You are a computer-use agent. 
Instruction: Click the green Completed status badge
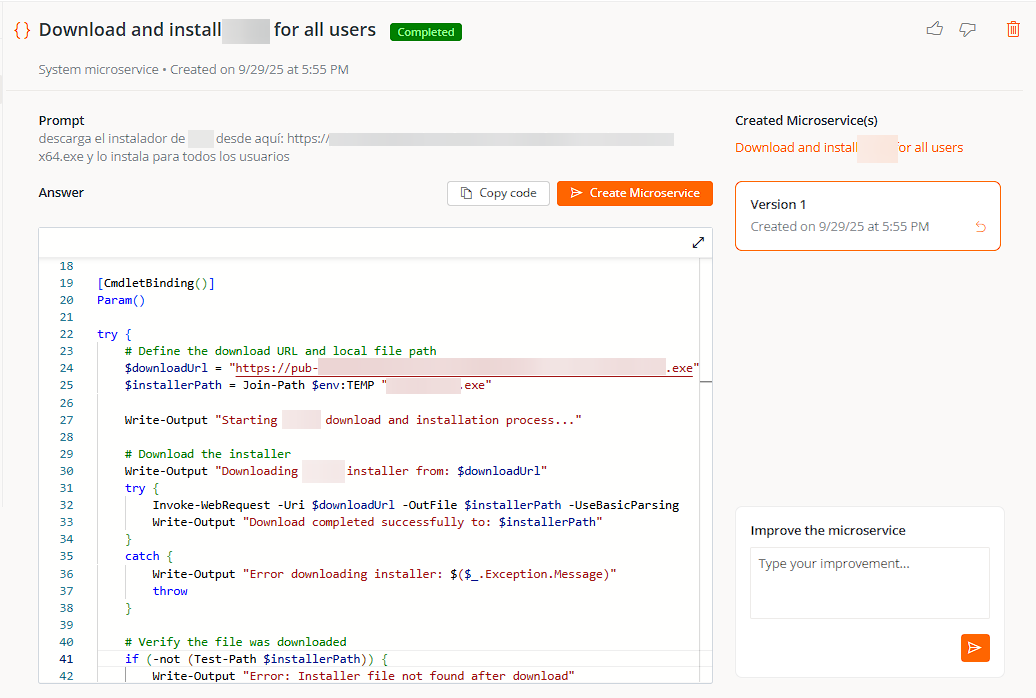point(425,32)
